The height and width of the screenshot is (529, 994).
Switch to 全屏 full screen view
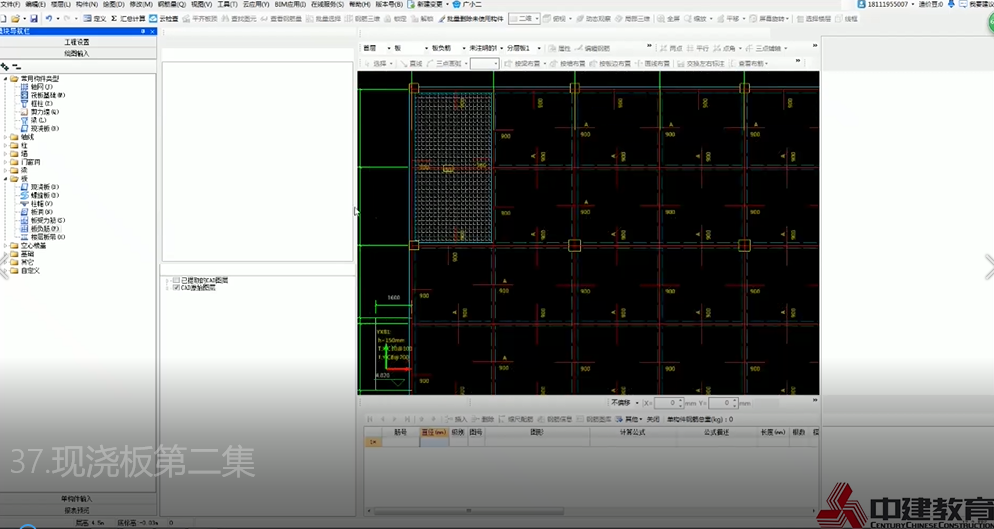[670, 19]
